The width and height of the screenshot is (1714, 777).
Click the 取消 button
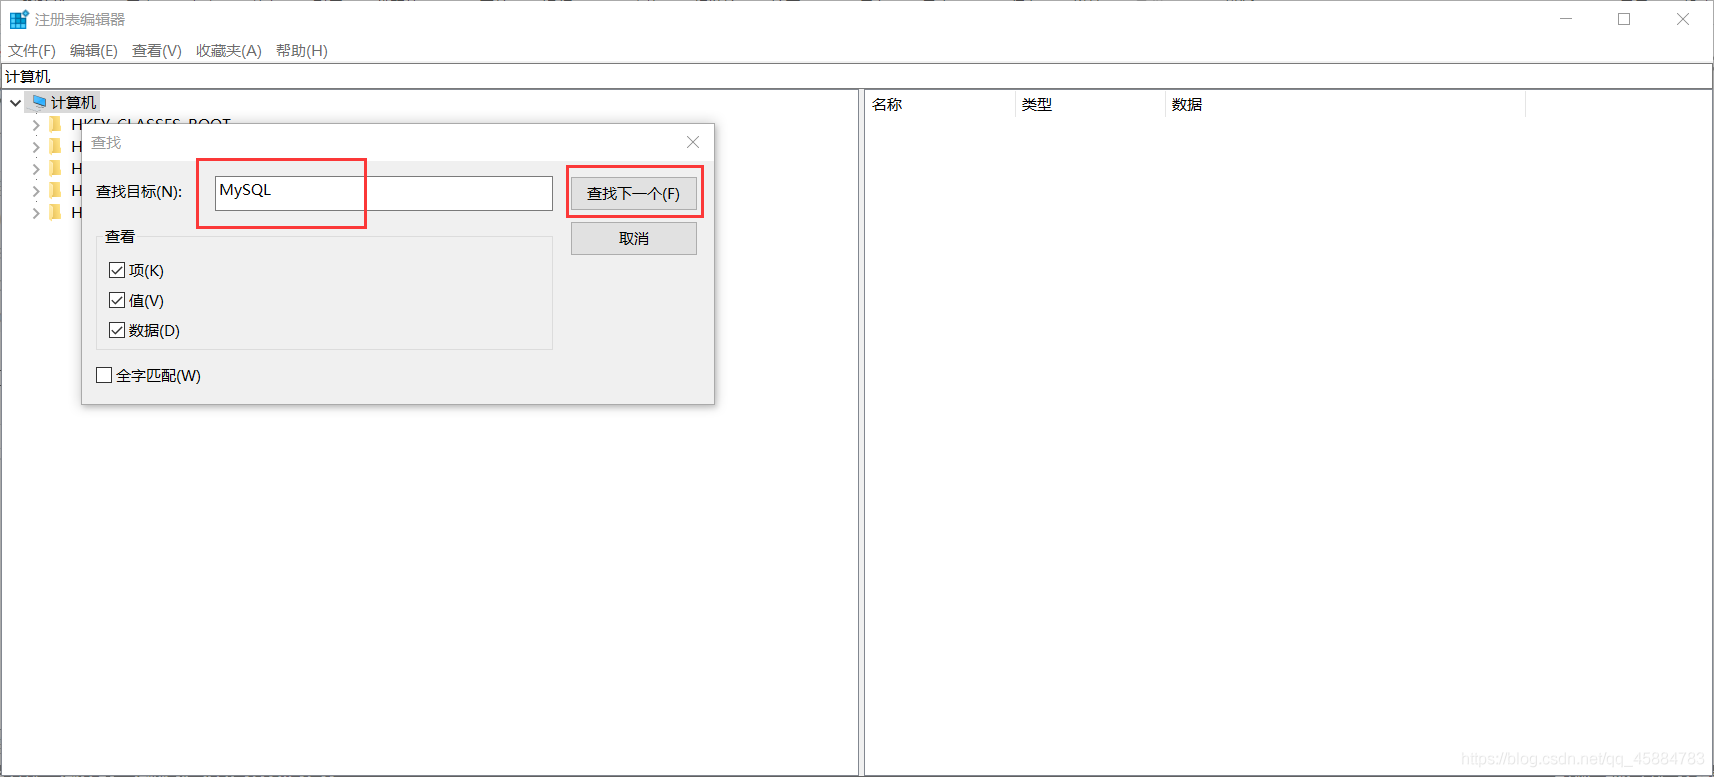click(634, 238)
